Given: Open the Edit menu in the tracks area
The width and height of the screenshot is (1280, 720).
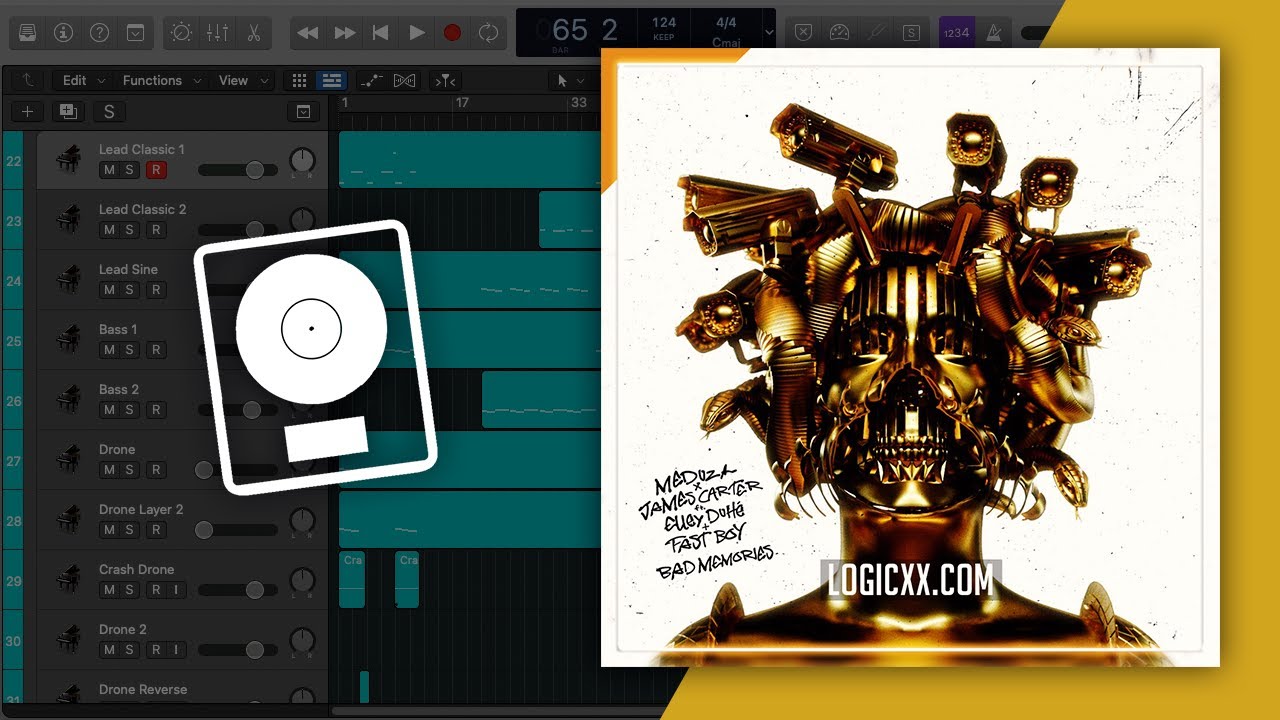Looking at the screenshot, I should click(82, 81).
